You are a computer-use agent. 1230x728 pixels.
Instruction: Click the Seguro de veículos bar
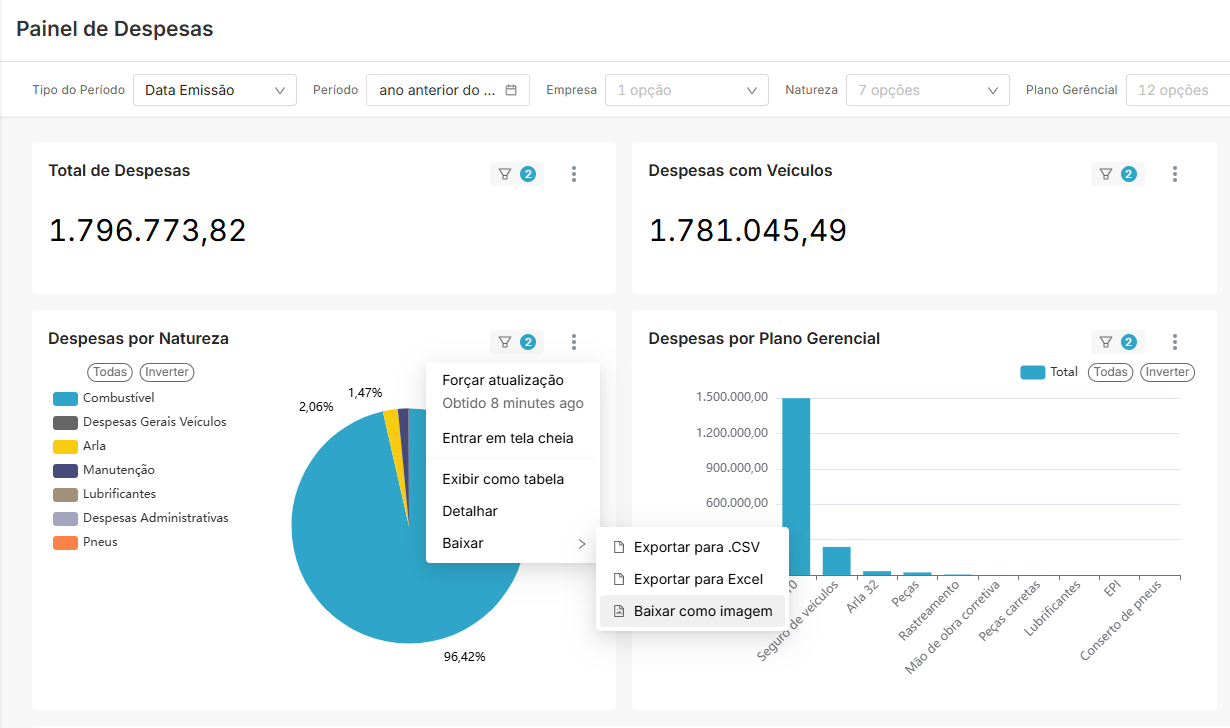[x=836, y=561]
